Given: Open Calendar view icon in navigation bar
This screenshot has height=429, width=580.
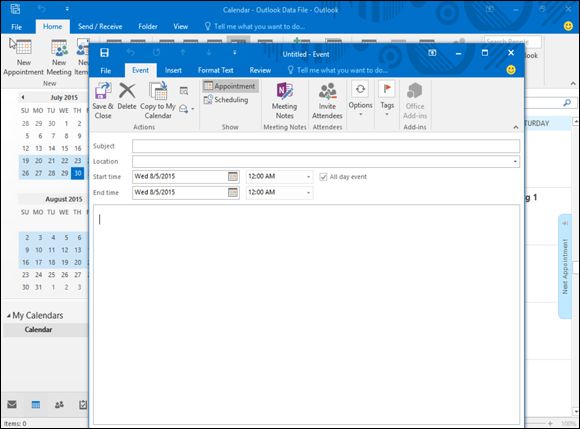Looking at the screenshot, I should click(x=36, y=405).
